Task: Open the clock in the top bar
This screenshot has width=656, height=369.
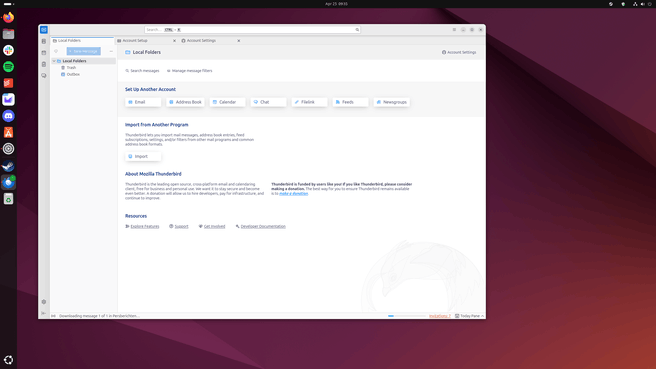Action: pos(336,4)
